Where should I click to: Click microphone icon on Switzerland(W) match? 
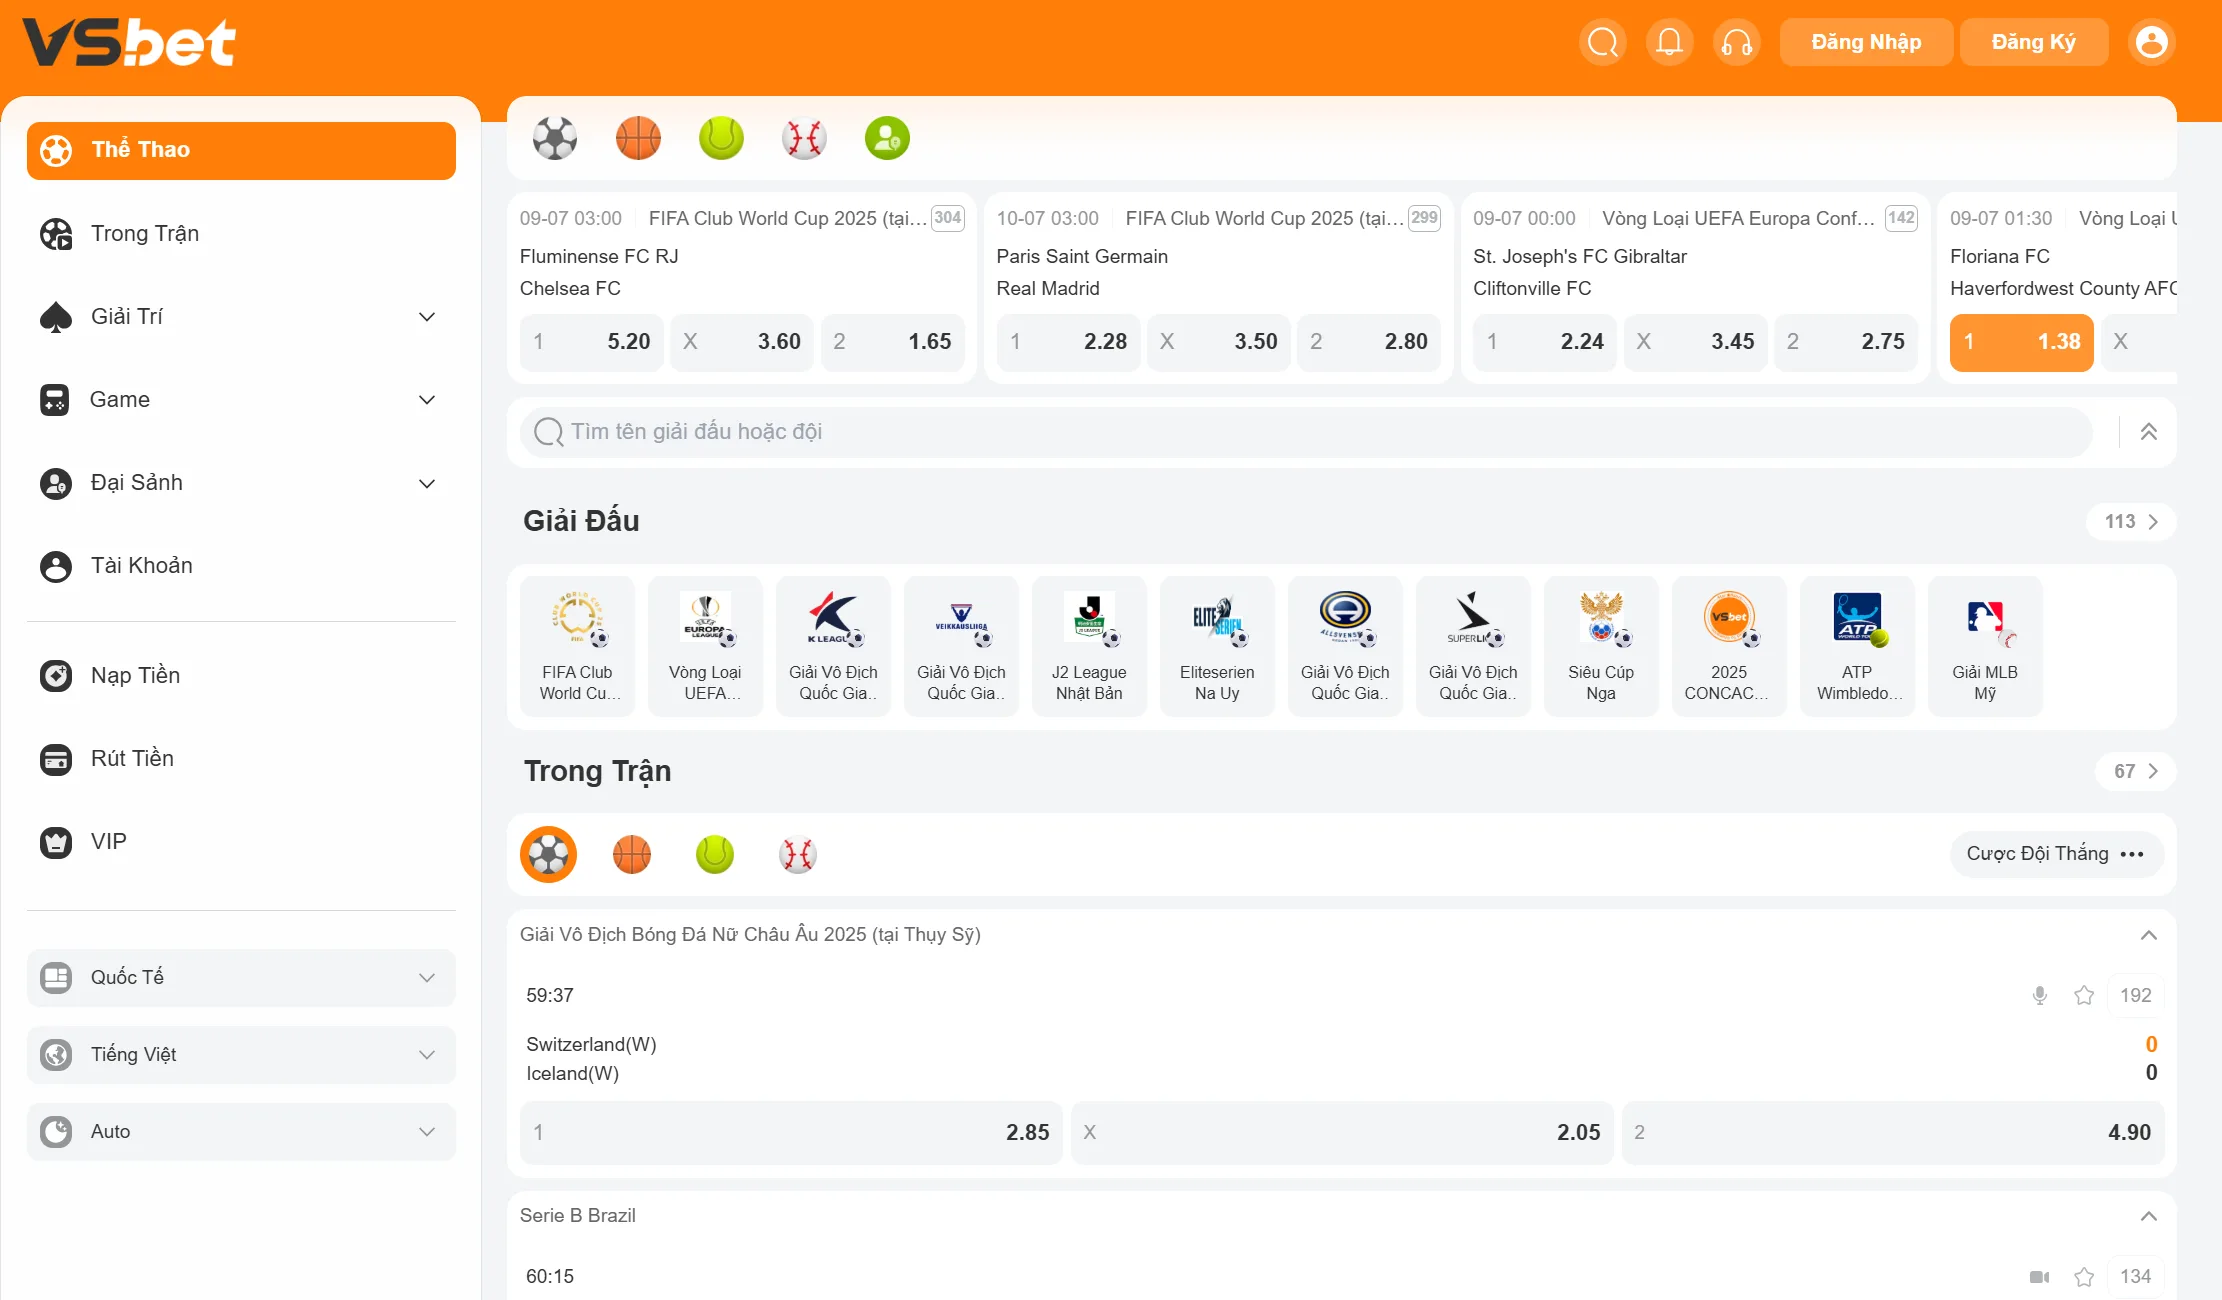coord(2040,995)
